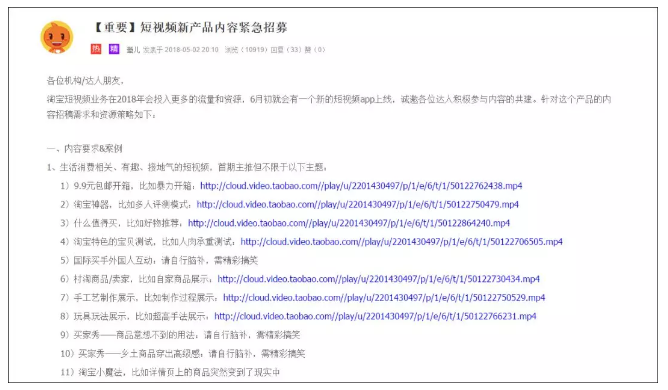
Task: Click item 6 text 村淘商品/卖家
Action: 101,279
